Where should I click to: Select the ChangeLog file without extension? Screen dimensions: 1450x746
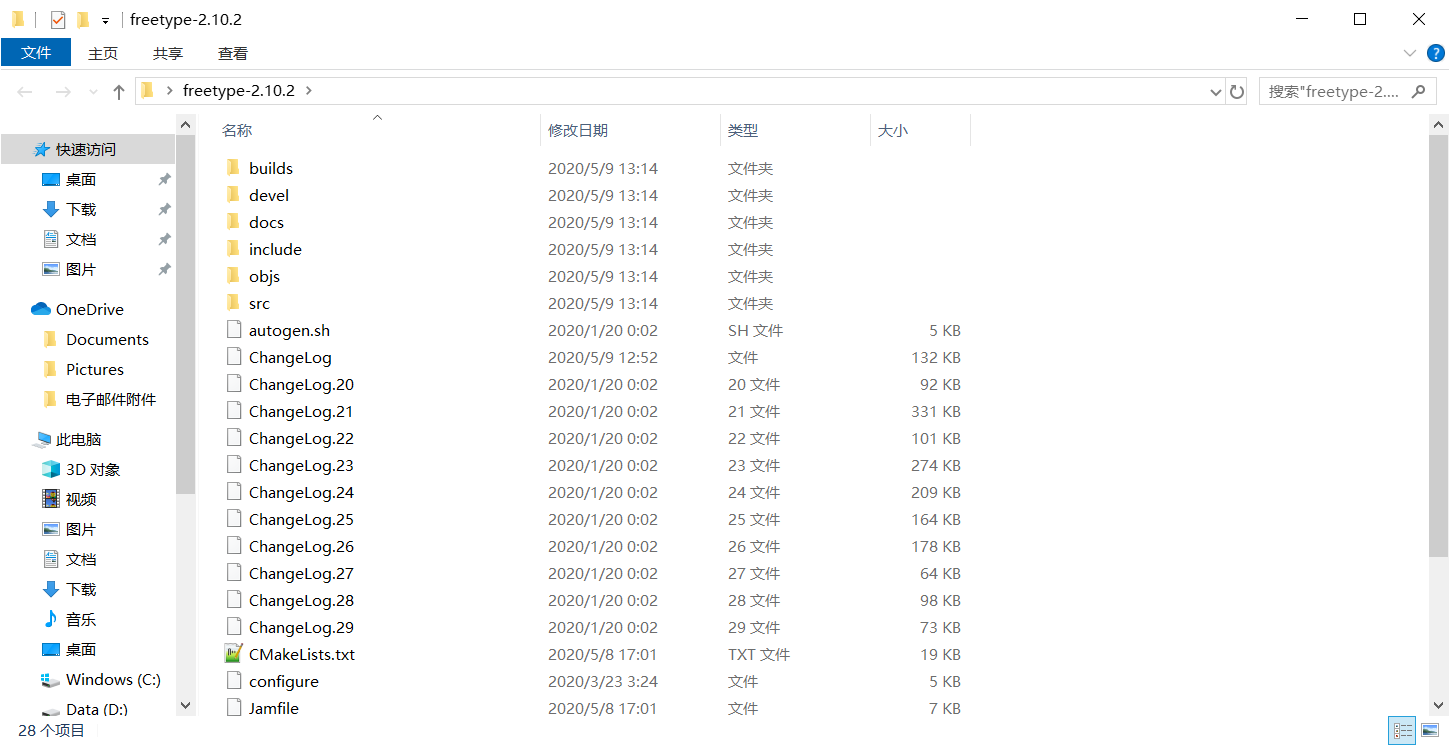tap(290, 357)
